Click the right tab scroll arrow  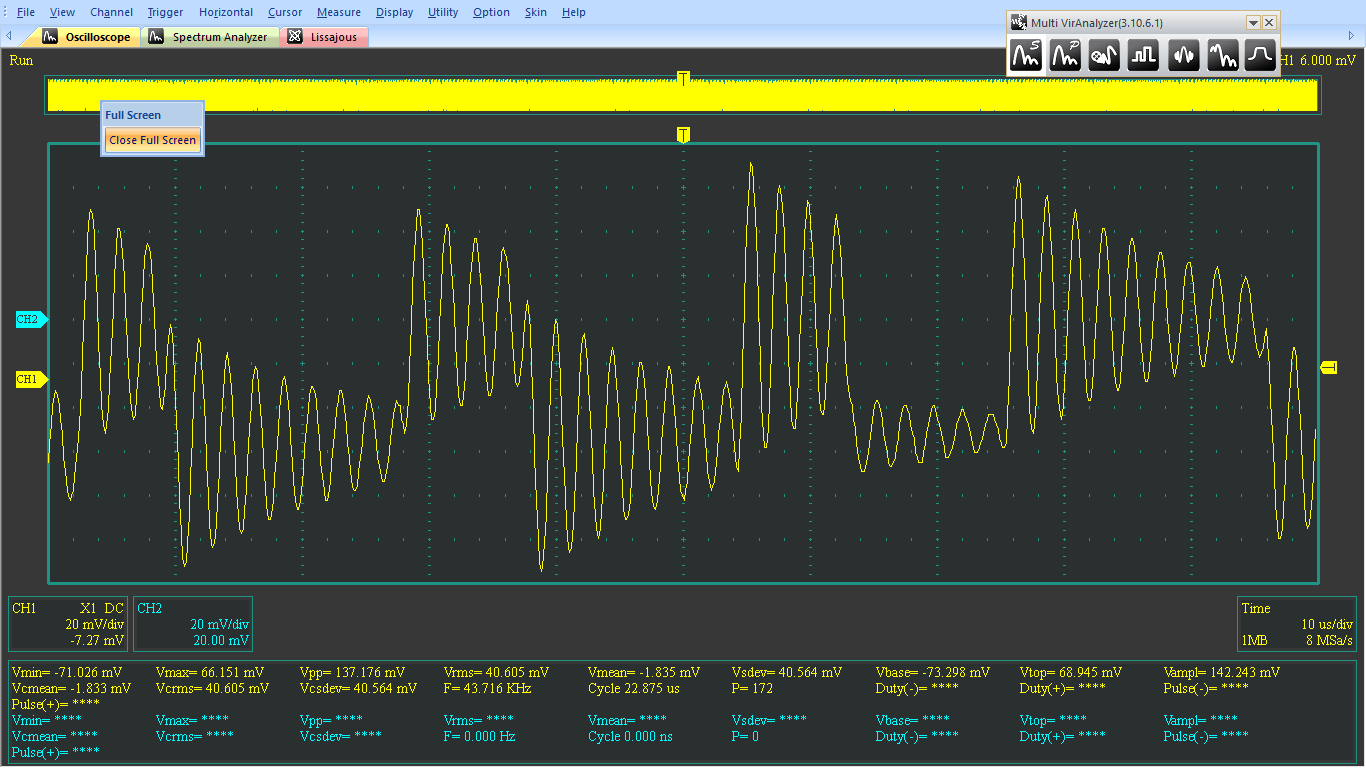[x=1351, y=36]
